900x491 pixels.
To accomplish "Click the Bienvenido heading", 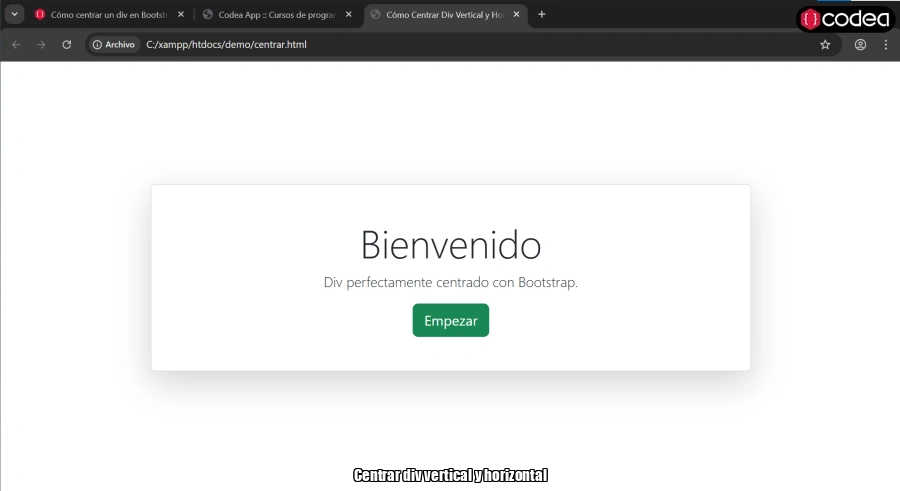I will (x=450, y=245).
